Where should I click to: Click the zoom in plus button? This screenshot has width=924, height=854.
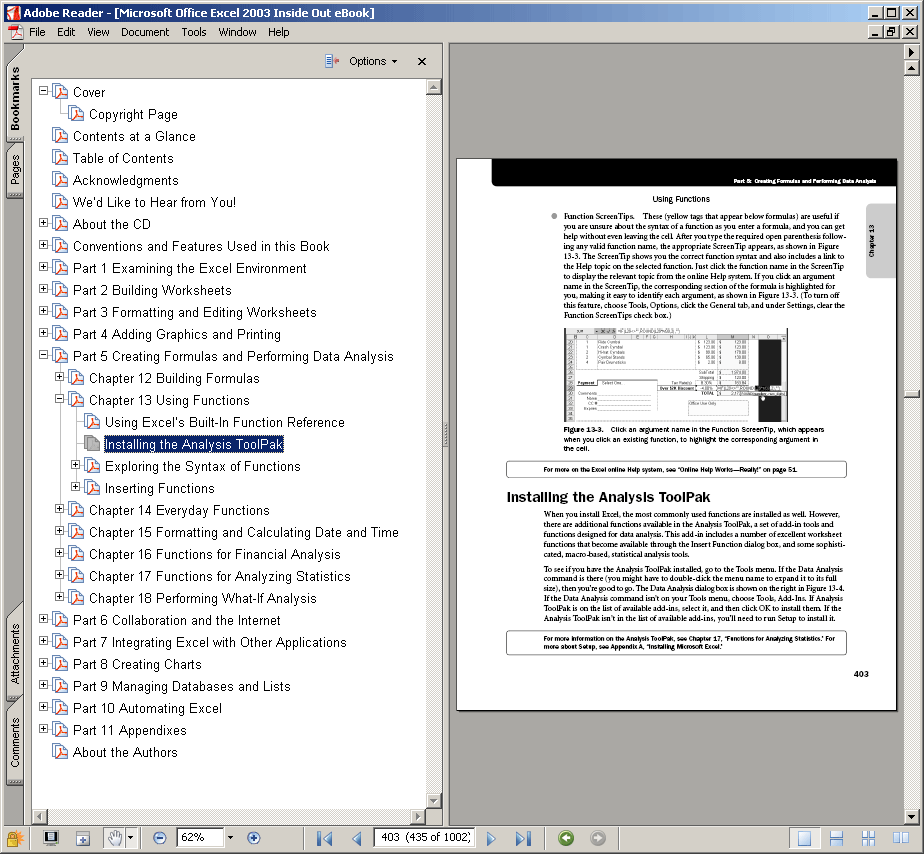tap(253, 837)
